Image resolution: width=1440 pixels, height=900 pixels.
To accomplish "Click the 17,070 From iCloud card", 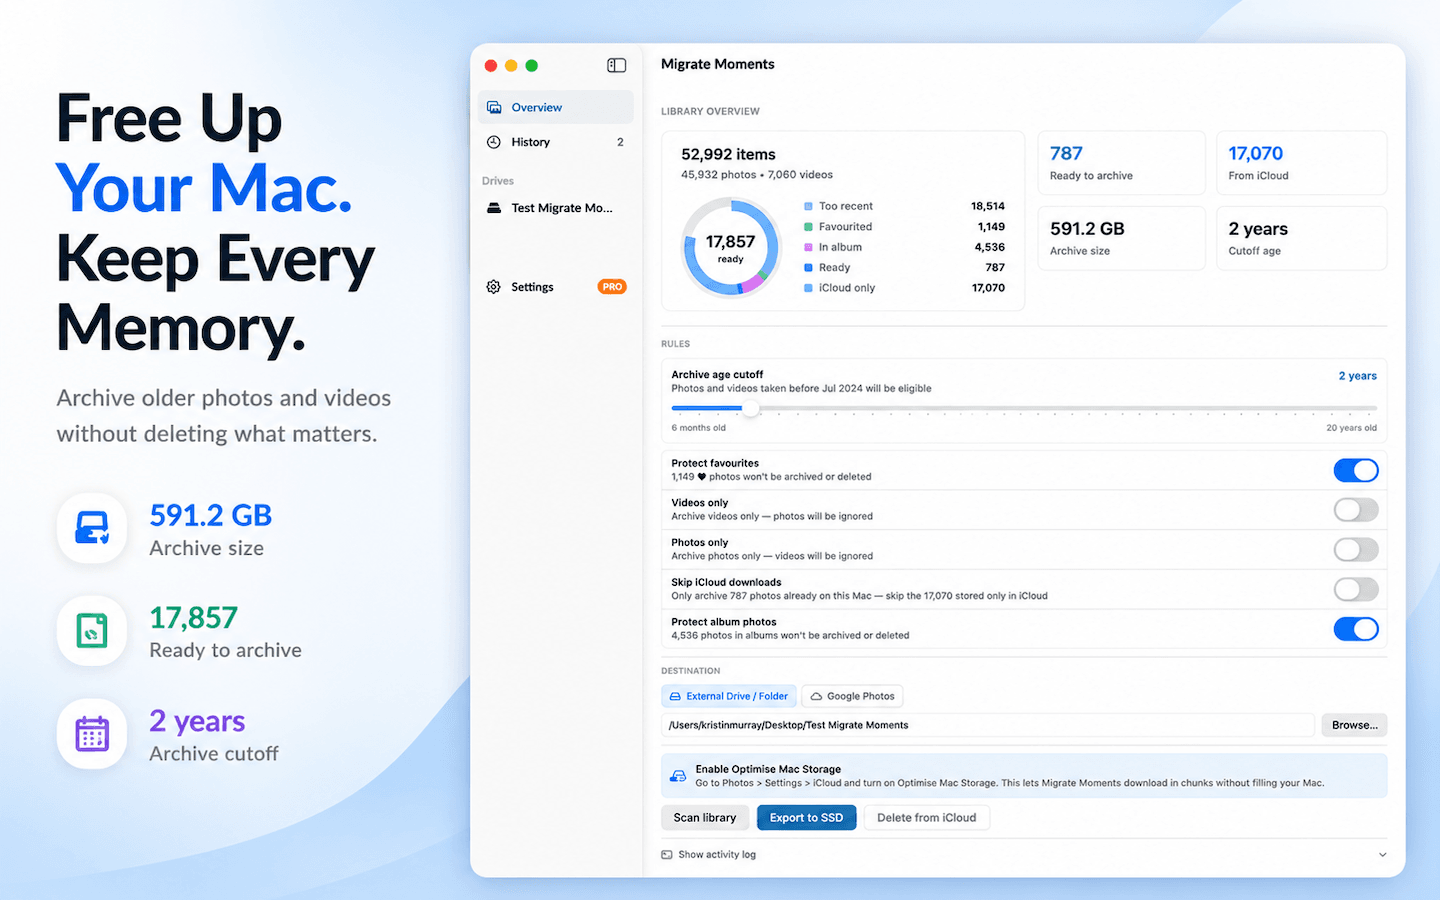I will pyautogui.click(x=1301, y=163).
